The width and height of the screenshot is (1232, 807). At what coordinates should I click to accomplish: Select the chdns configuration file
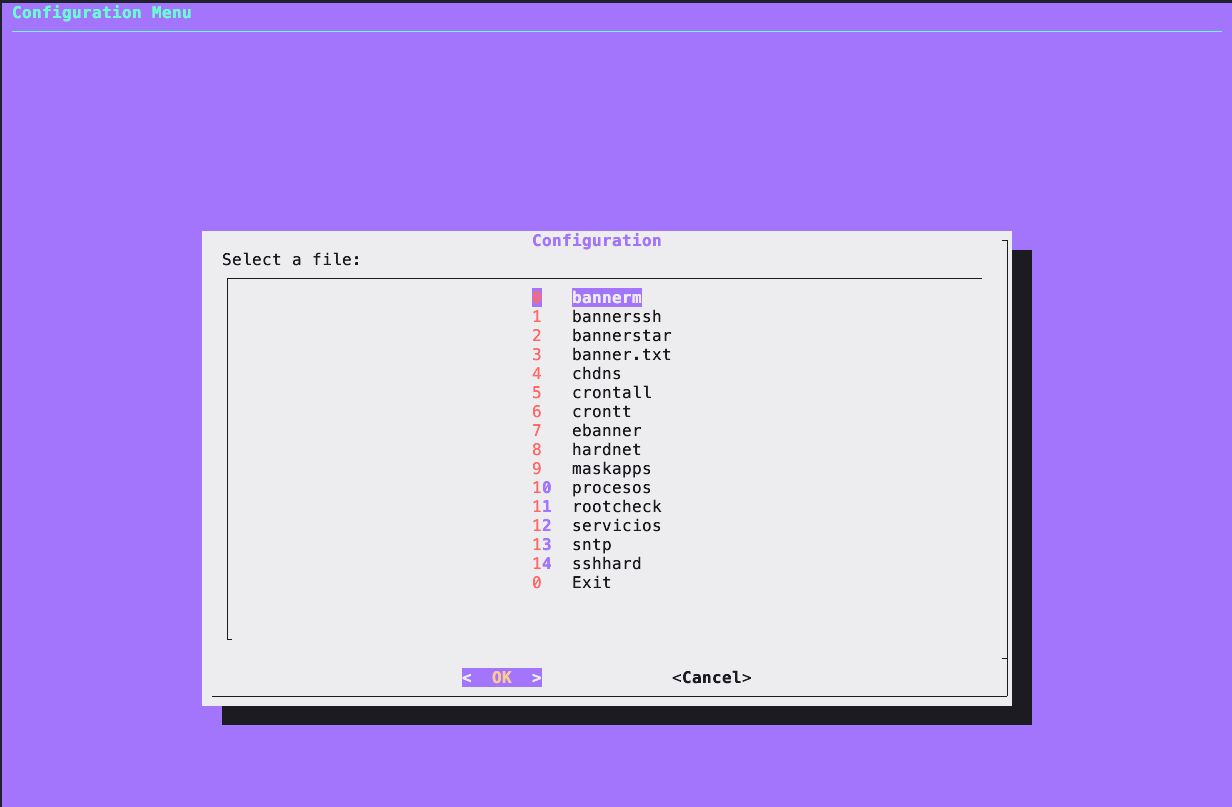point(596,374)
